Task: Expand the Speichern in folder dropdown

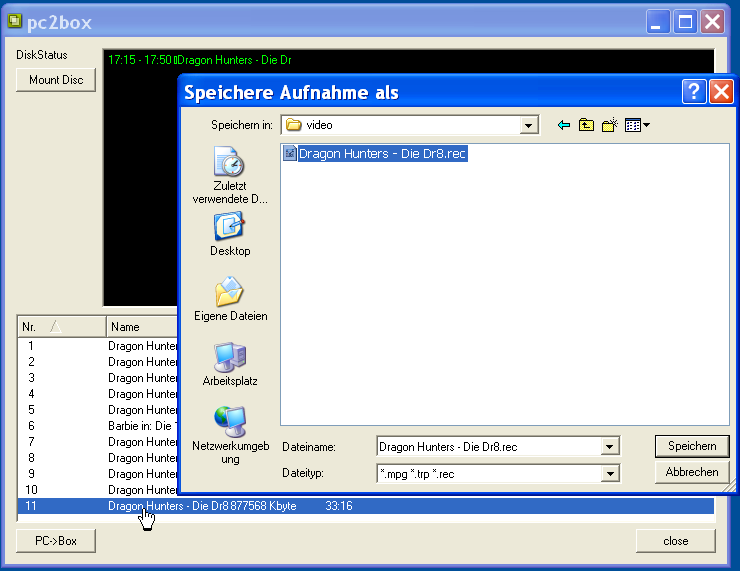Action: click(x=529, y=125)
